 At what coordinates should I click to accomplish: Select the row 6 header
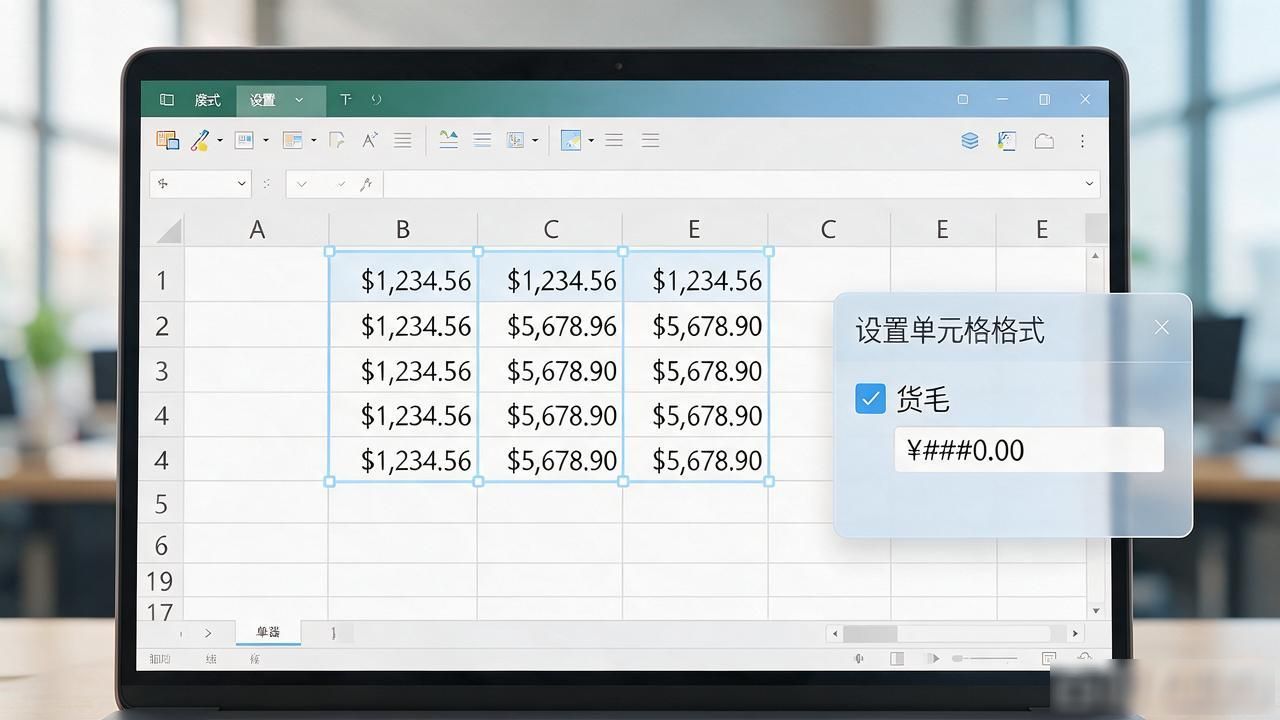click(x=161, y=545)
